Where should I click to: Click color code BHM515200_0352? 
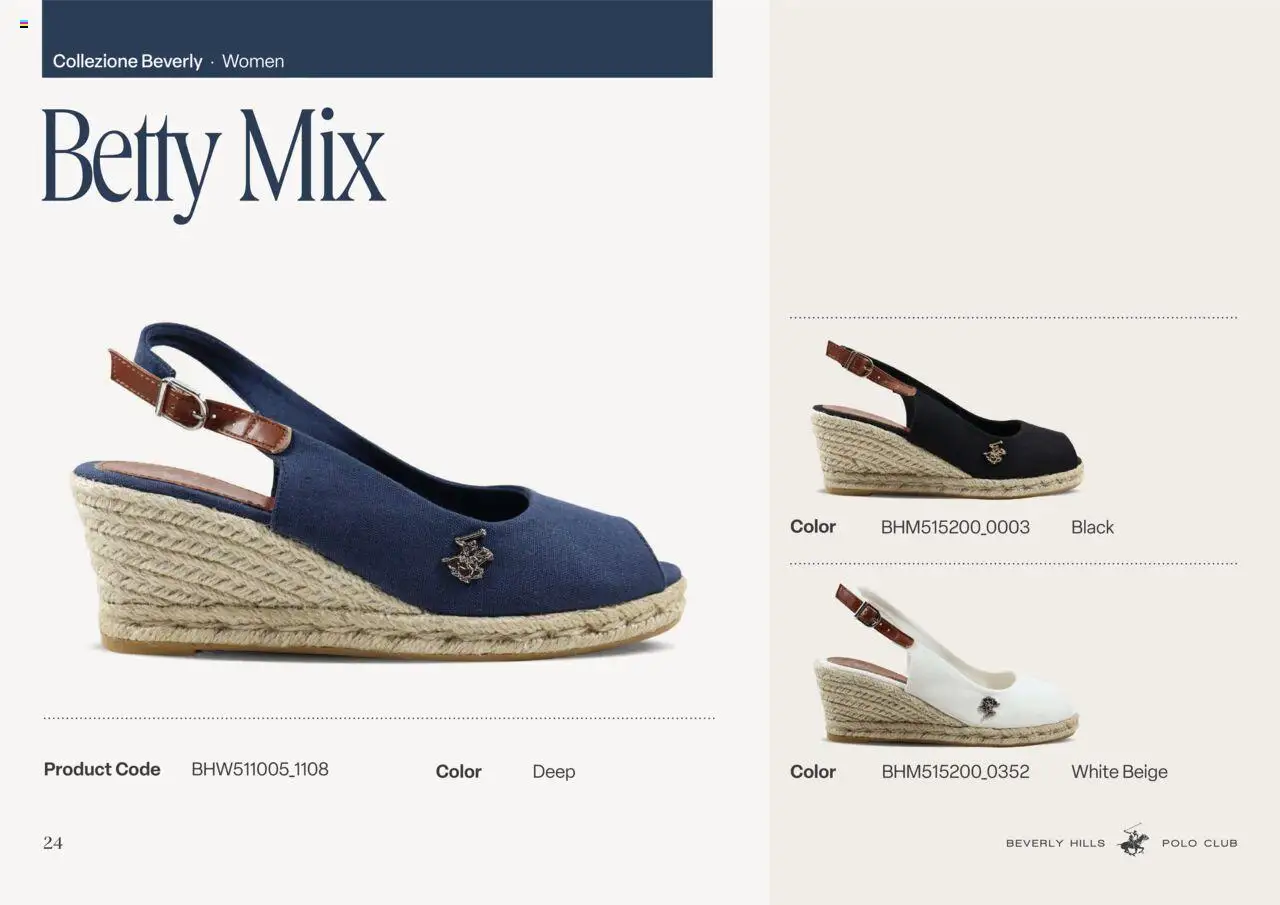coord(955,772)
